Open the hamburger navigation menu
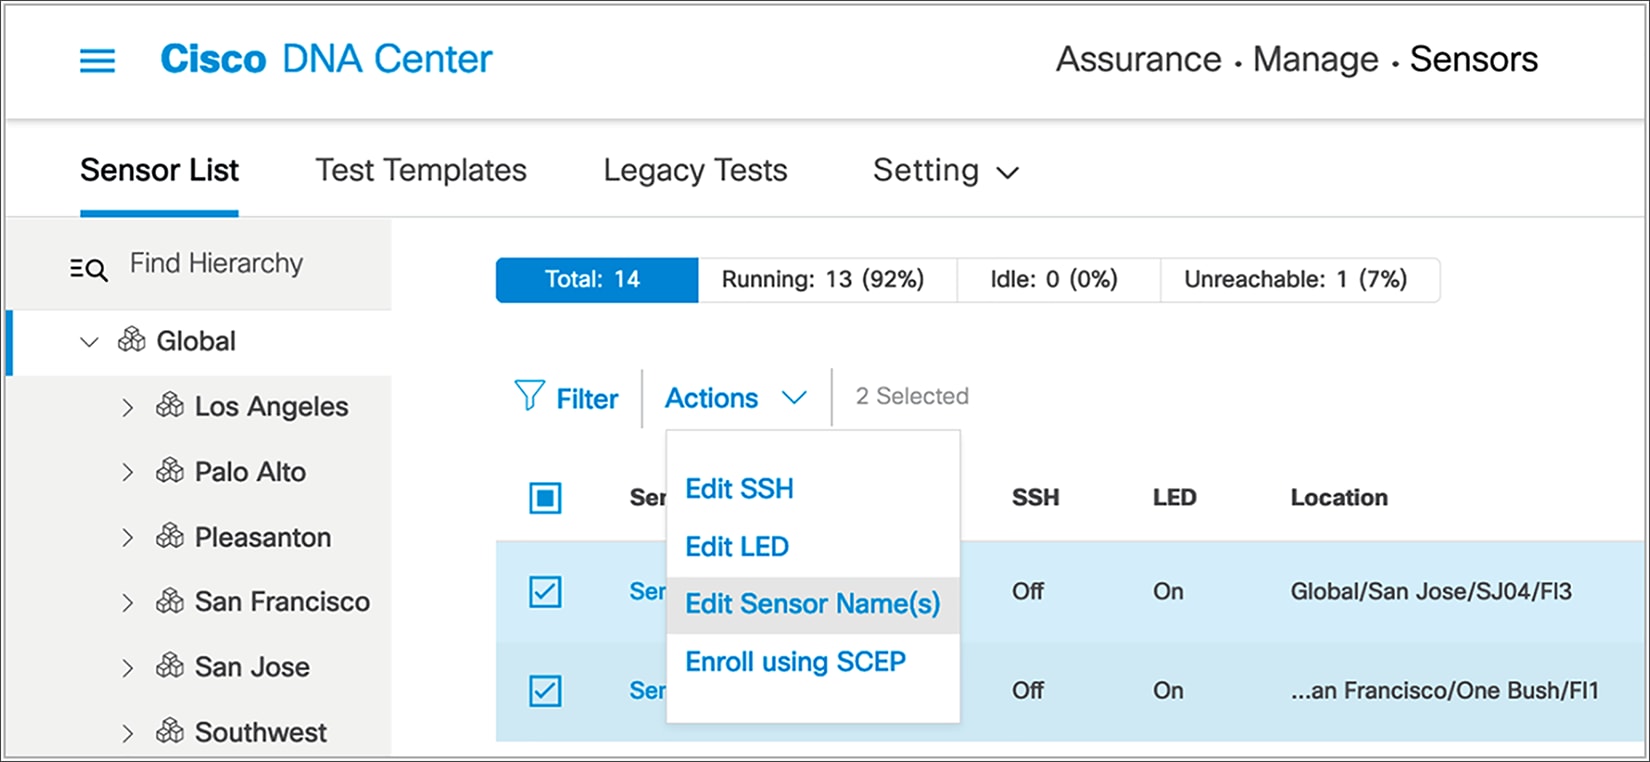The width and height of the screenshot is (1650, 762). (97, 61)
